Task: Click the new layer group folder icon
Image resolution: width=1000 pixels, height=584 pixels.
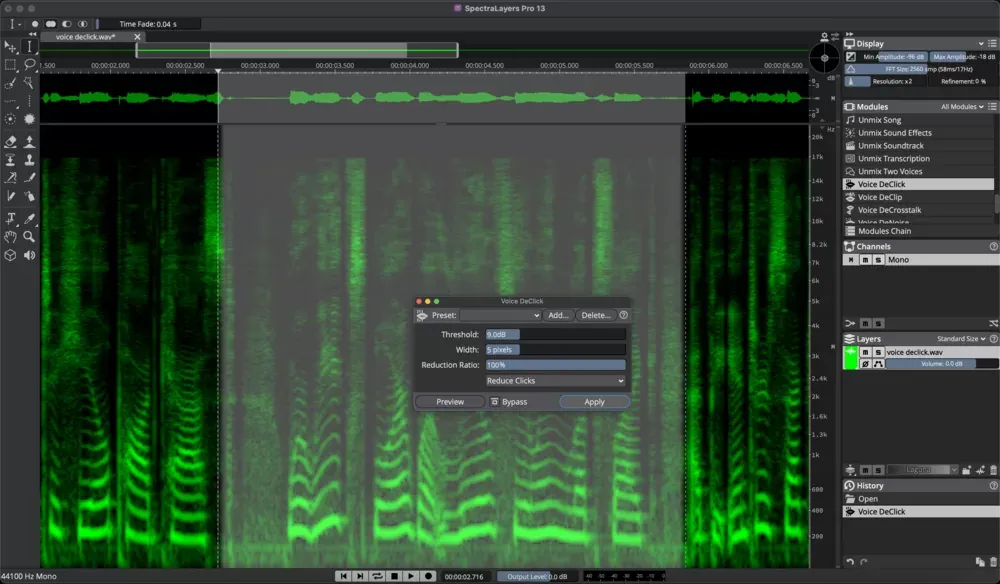Action: click(x=966, y=471)
